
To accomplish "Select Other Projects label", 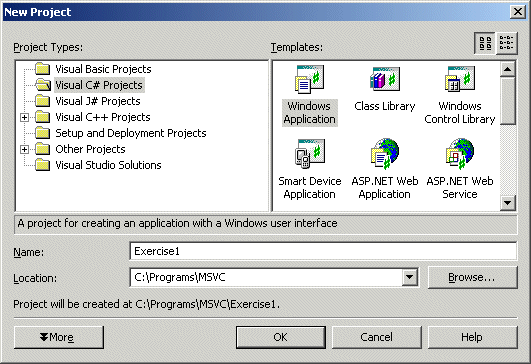I will tap(90, 149).
